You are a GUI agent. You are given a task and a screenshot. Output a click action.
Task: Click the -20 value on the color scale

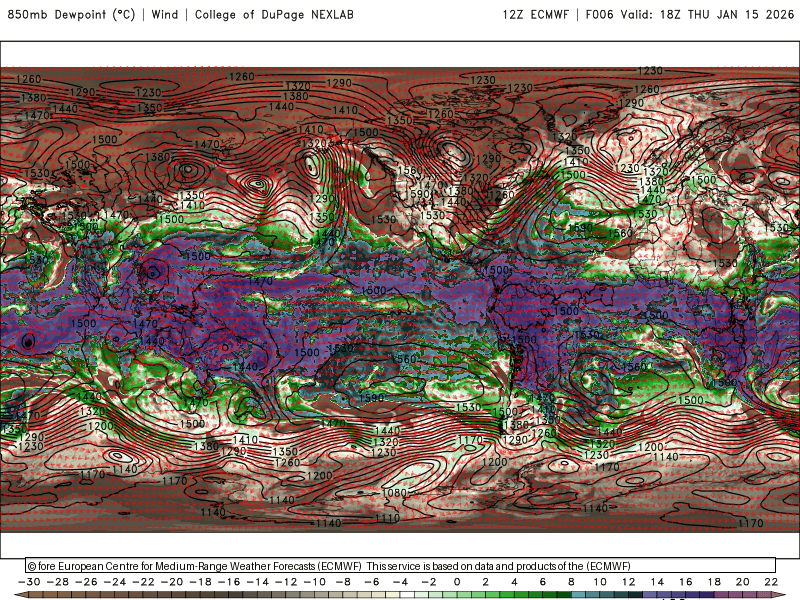pos(172,582)
